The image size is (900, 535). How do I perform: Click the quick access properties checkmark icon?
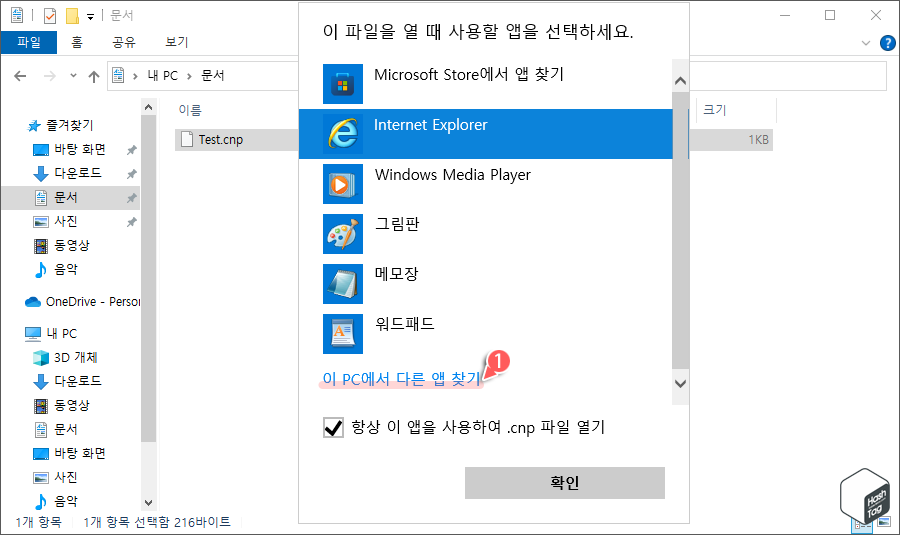tap(50, 15)
